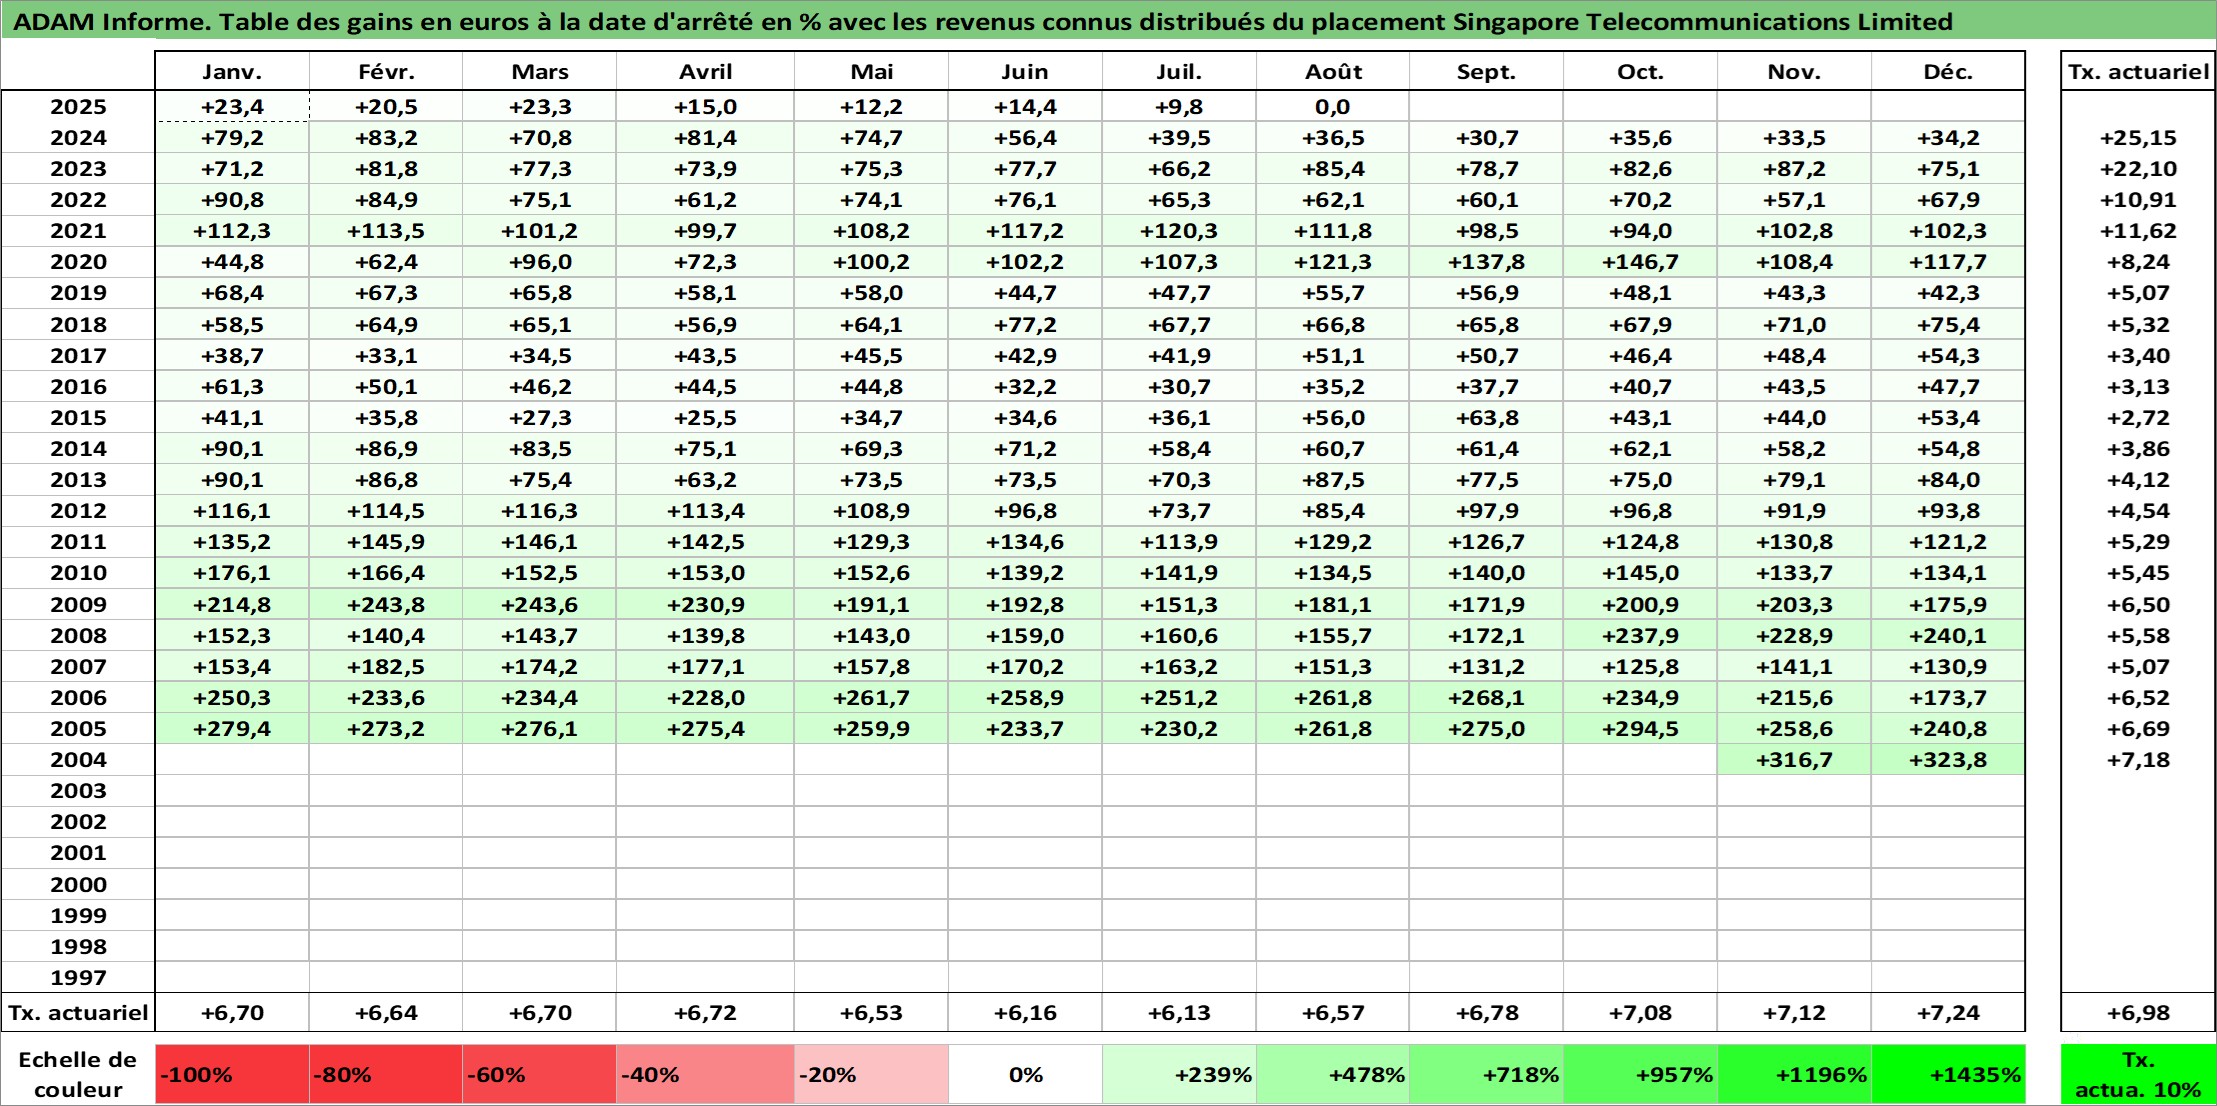The width and height of the screenshot is (2217, 1106).
Task: Select the 2025 row label
Action: (78, 107)
